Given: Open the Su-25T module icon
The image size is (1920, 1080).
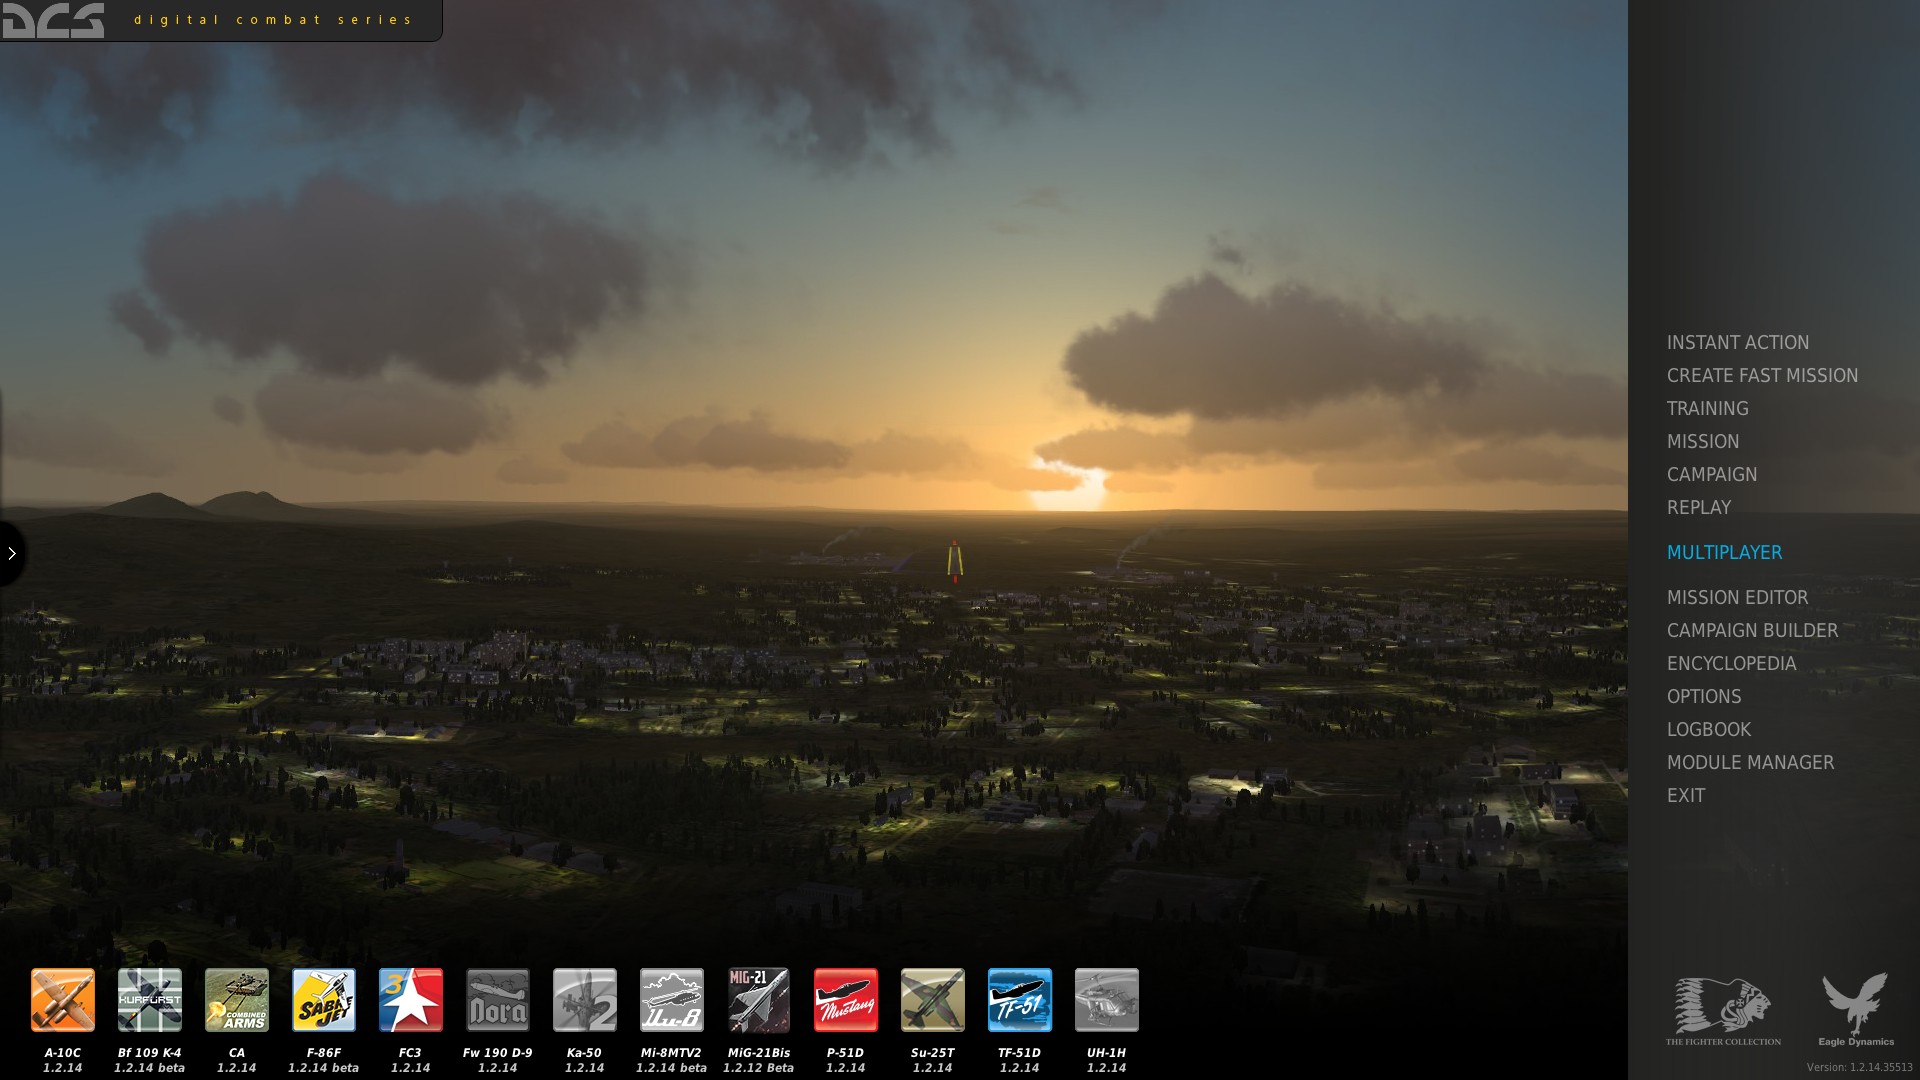Looking at the screenshot, I should (932, 999).
